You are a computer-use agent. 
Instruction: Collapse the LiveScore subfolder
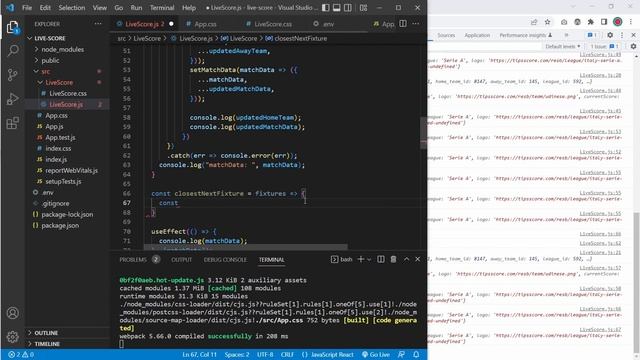coord(59,82)
